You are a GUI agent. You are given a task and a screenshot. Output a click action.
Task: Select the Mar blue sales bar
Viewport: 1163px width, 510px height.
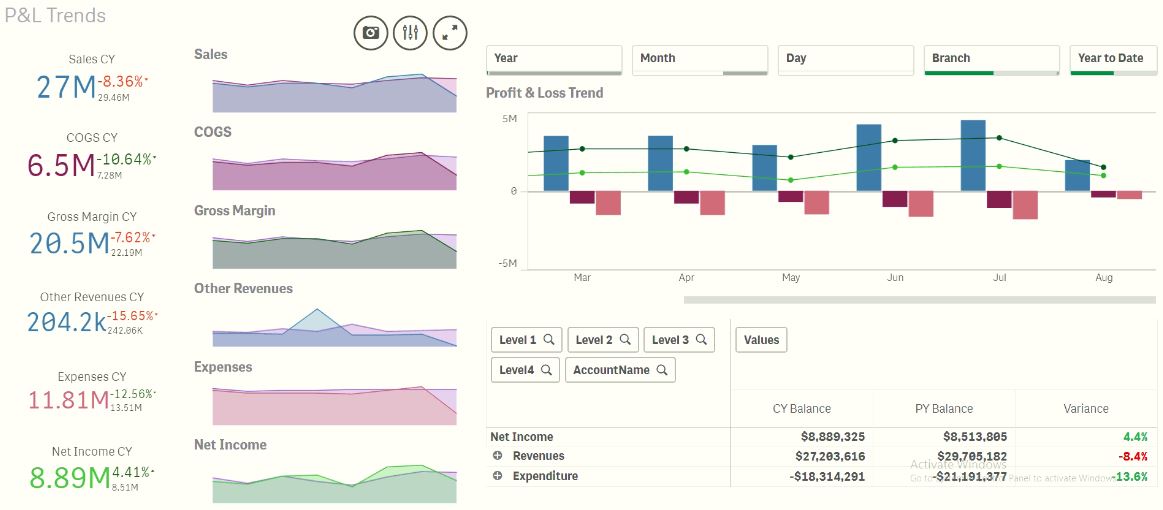click(556, 164)
